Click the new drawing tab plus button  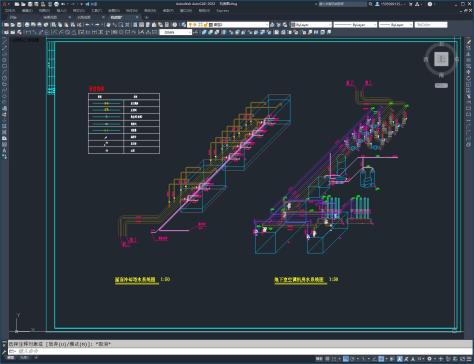pos(146,17)
